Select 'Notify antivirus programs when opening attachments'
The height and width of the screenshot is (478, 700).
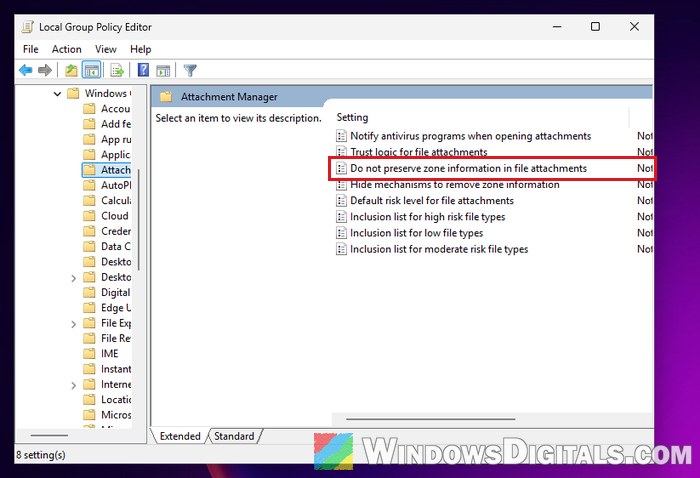tap(471, 136)
